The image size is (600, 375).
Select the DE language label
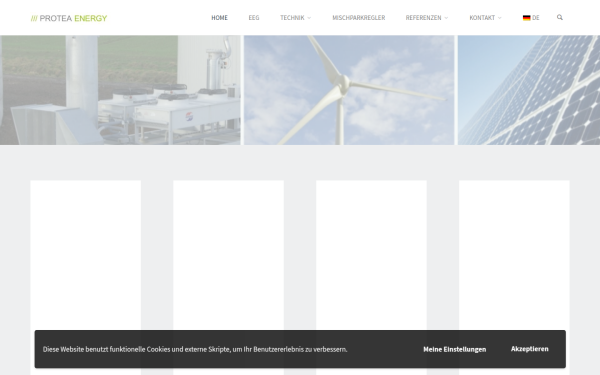[x=536, y=18]
